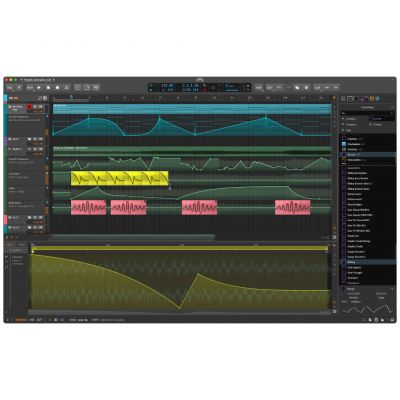Mute the first track in the arranger
Viewport: 400px width, 400px height.
pos(40,107)
